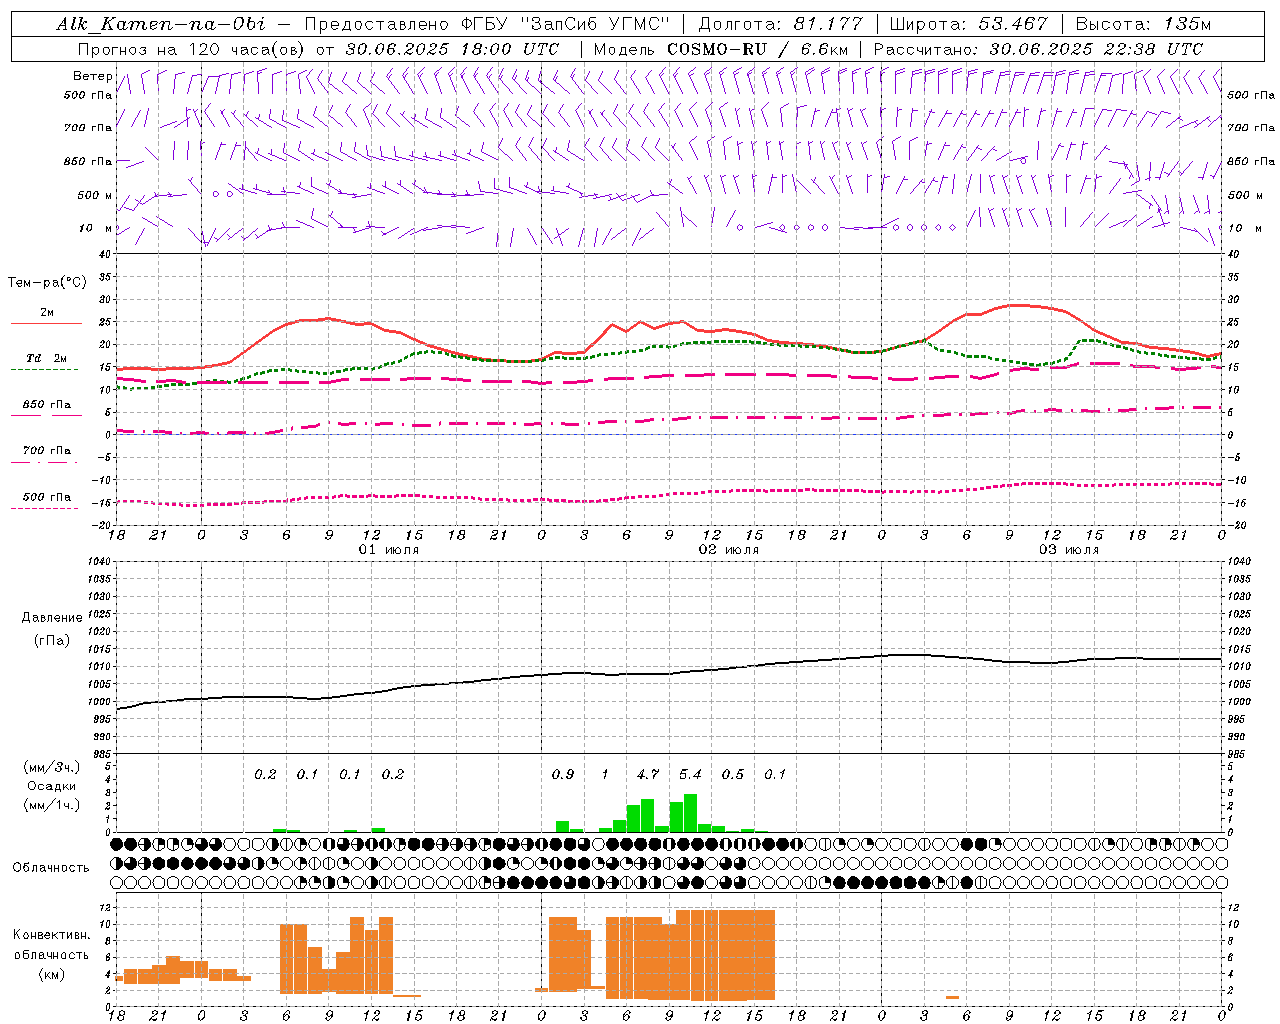Select the computed time "Рассчитано: 30.06.2025 22:38 UTC"
Image resolution: width=1280 pixels, height=1024 pixels.
point(1038,49)
